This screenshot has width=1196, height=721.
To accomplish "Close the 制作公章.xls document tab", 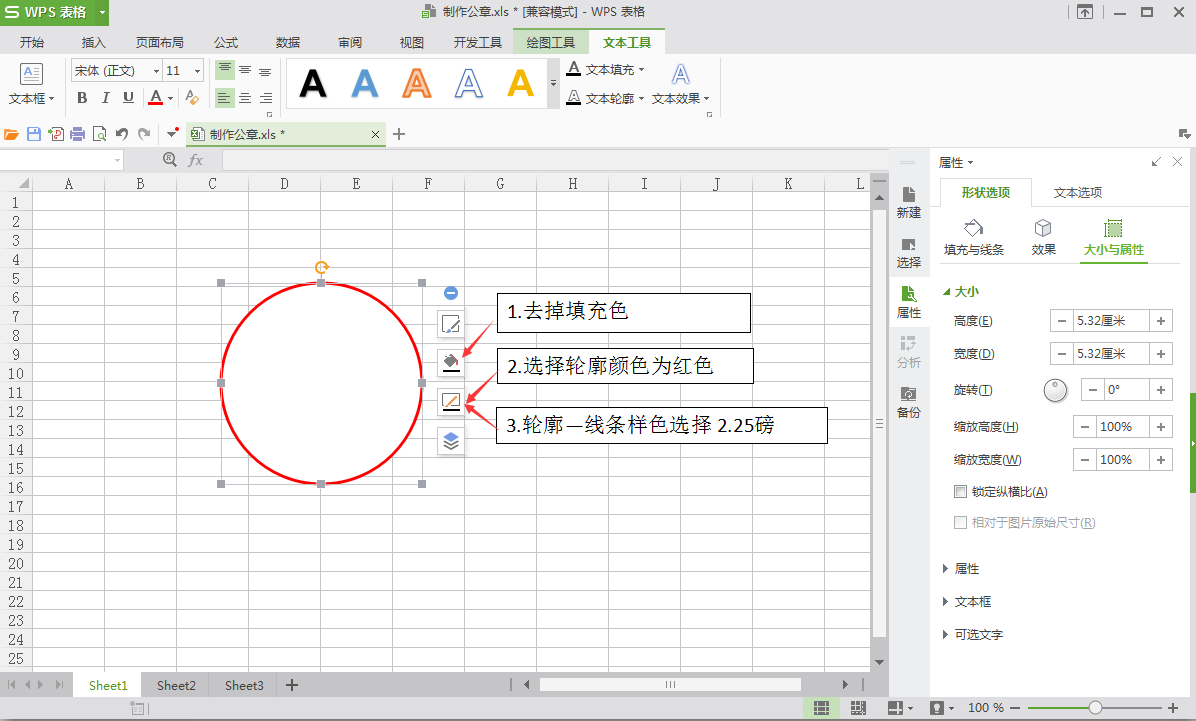I will pos(375,134).
